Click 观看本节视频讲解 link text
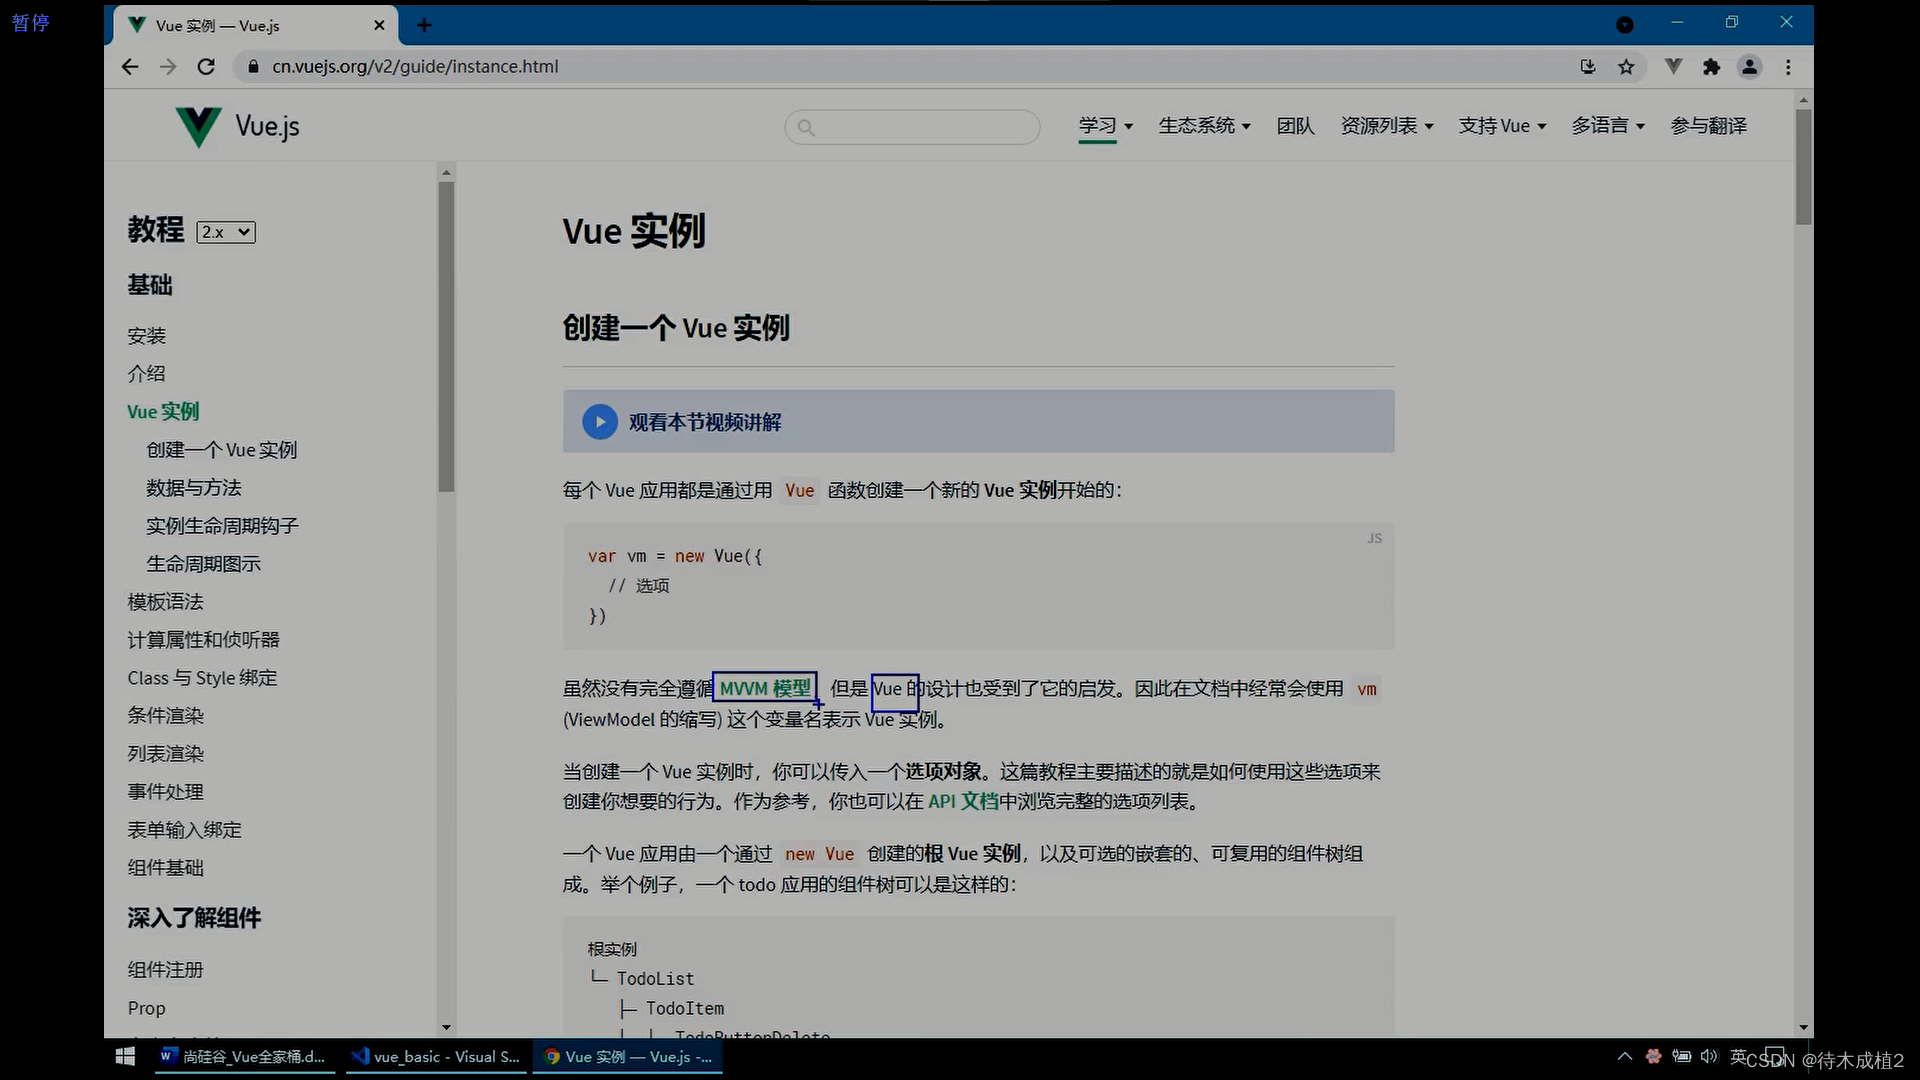This screenshot has height=1080, width=1920. [705, 423]
